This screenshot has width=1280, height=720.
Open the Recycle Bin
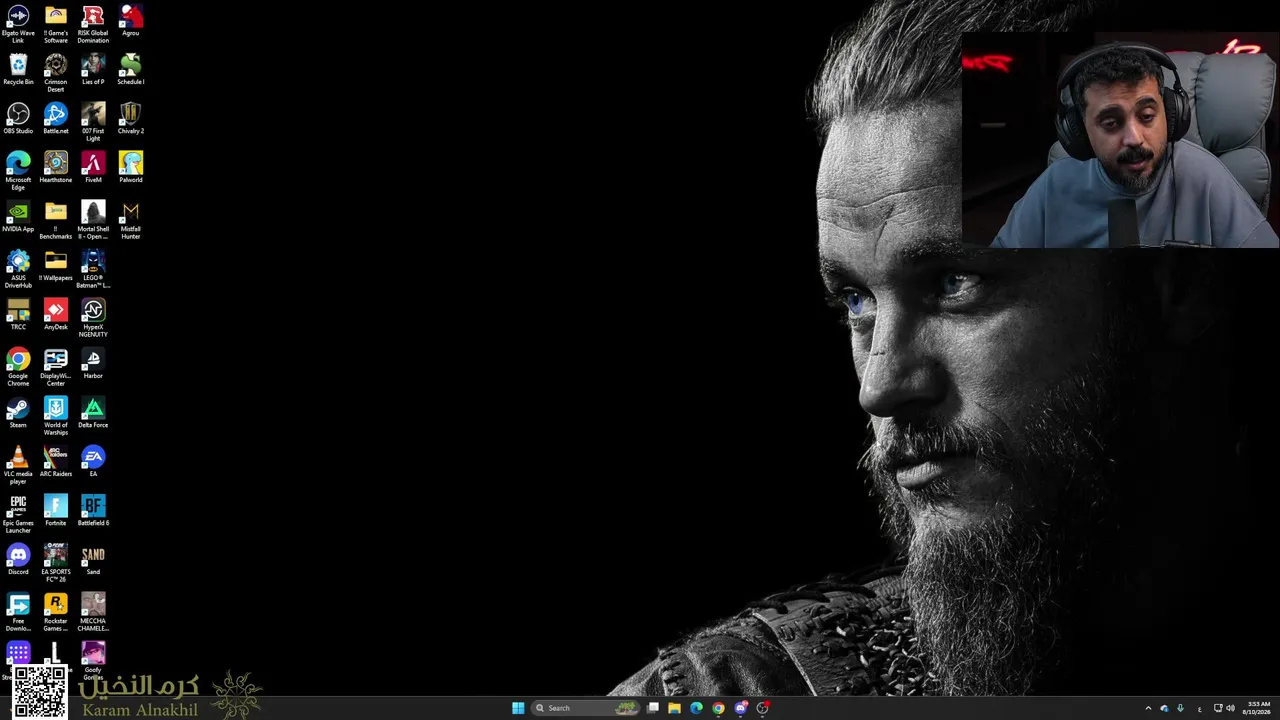click(18, 70)
